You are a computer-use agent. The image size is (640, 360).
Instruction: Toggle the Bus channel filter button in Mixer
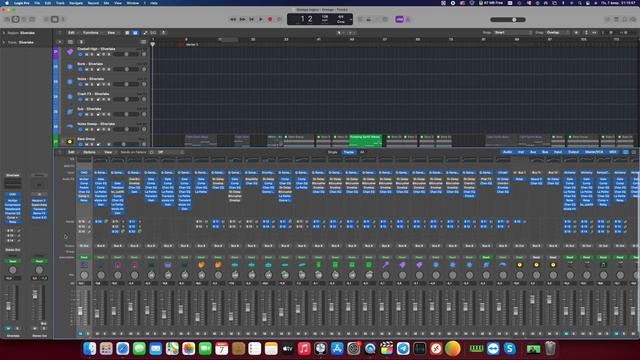[x=545, y=152]
